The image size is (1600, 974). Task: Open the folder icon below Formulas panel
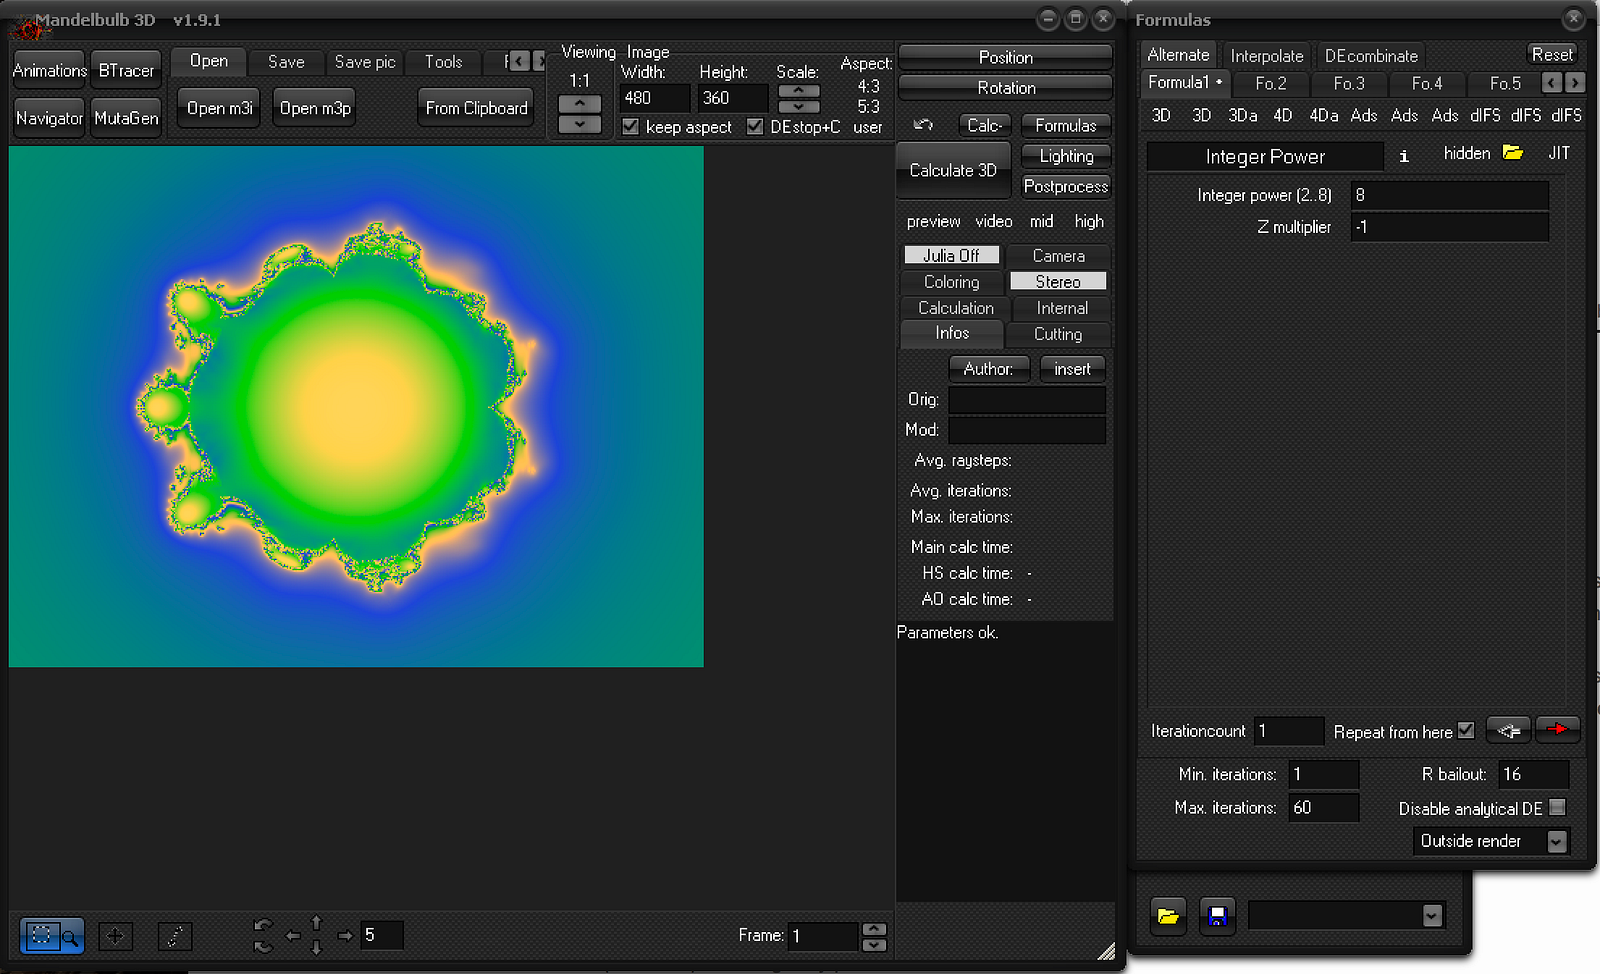pyautogui.click(x=1167, y=916)
